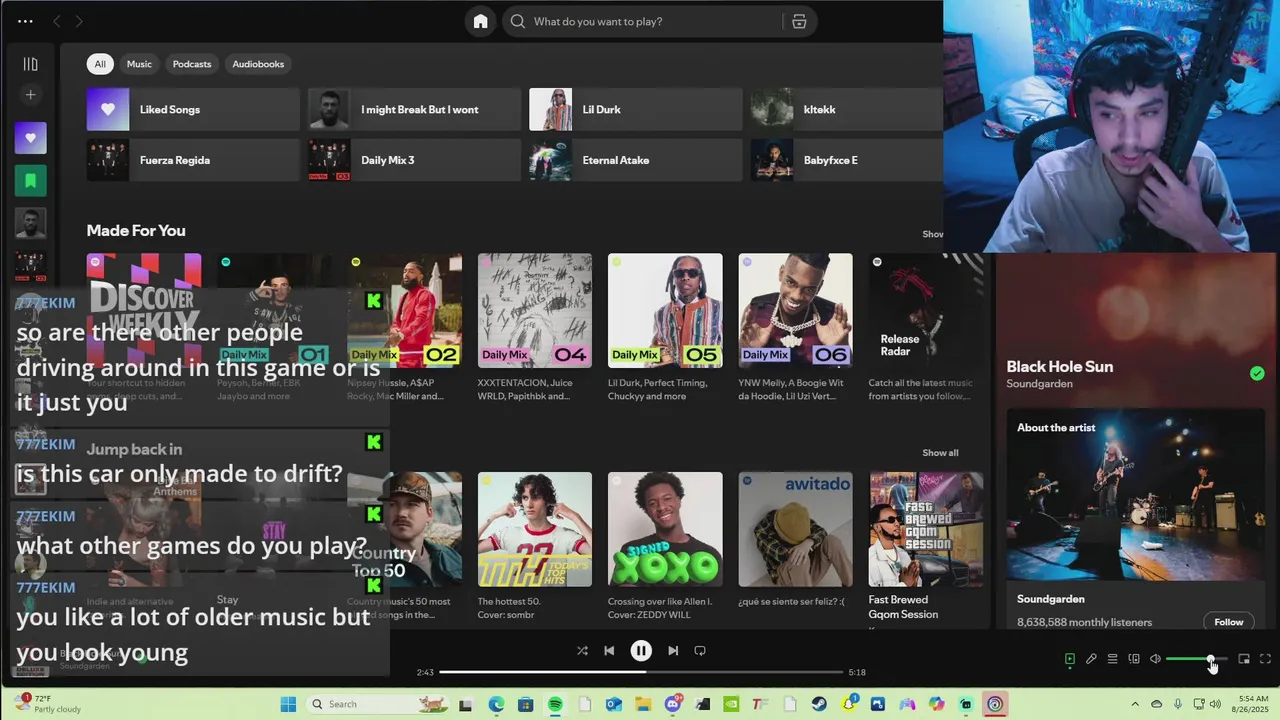
Task: Open Babyfxce E shortcut
Action: [846, 160]
